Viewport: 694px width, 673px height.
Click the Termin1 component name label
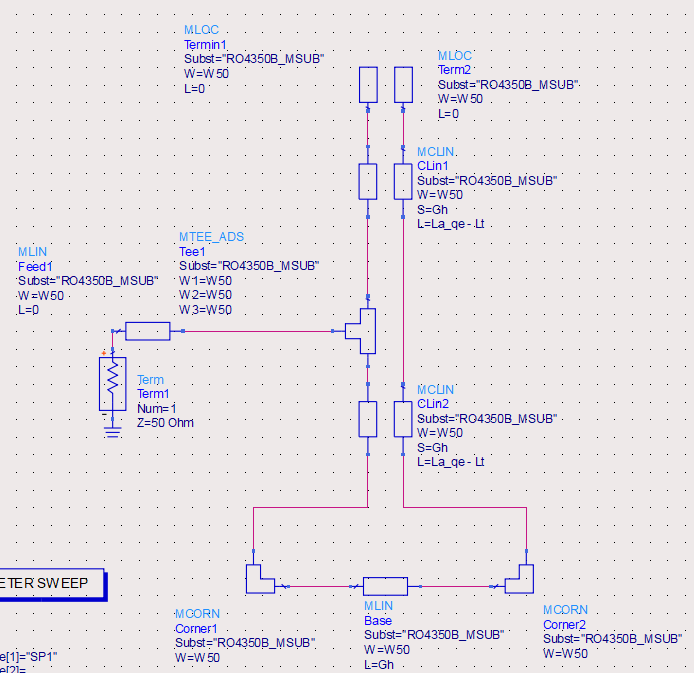point(205,45)
